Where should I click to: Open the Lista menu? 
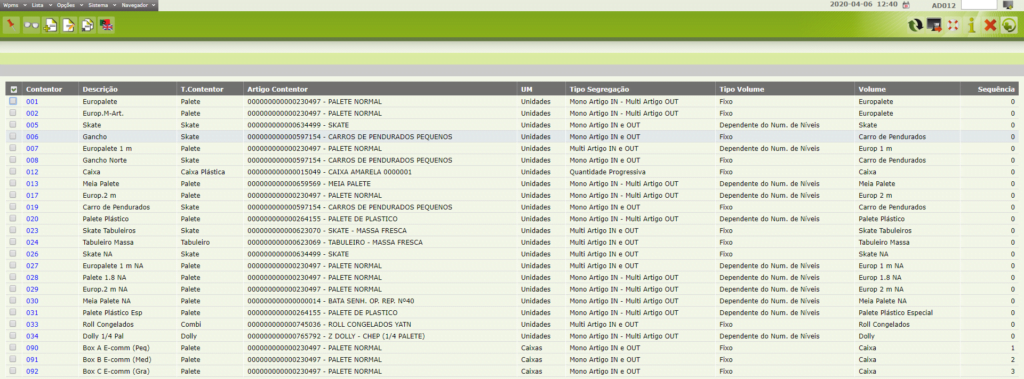coord(40,5)
